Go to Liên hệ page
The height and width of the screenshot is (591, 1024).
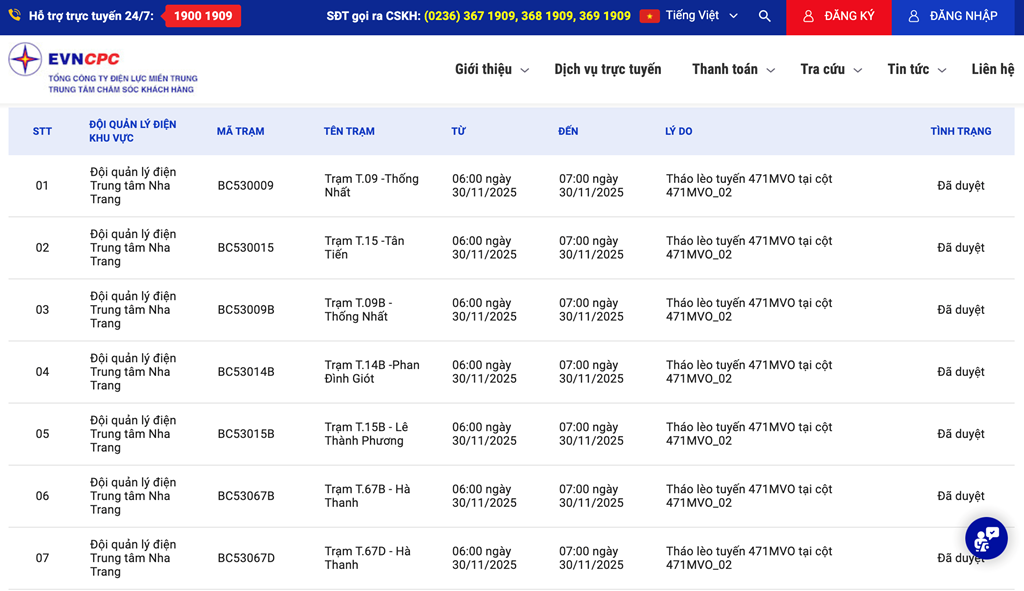(x=992, y=69)
